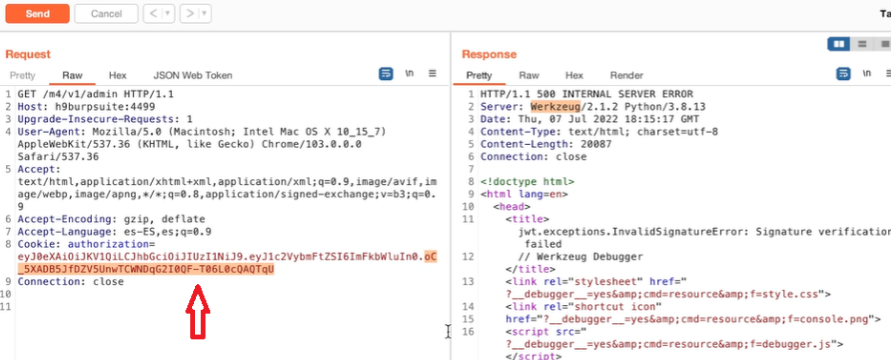Click the Request panel heading
The image size is (891, 360).
tap(28, 55)
